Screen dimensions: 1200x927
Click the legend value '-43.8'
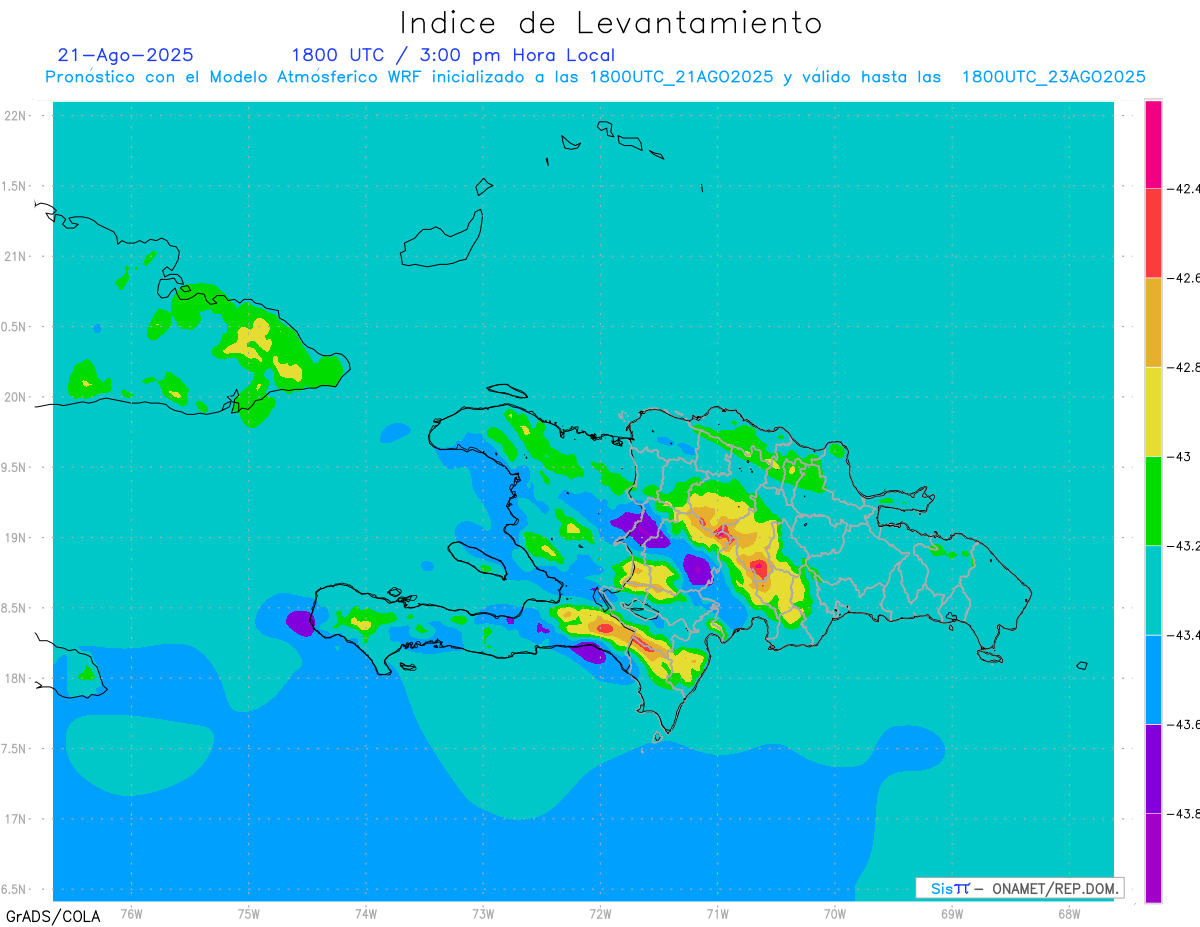pyautogui.click(x=1185, y=813)
